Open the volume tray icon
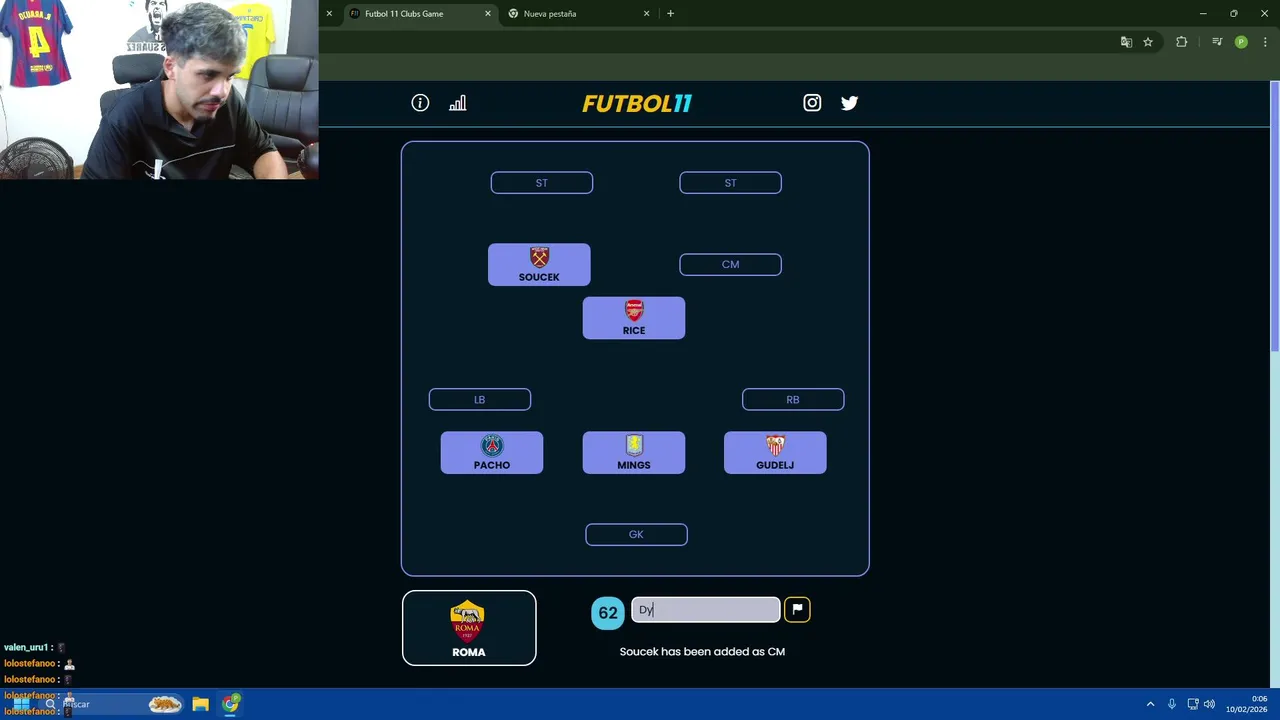This screenshot has height=720, width=1280. 1209,704
